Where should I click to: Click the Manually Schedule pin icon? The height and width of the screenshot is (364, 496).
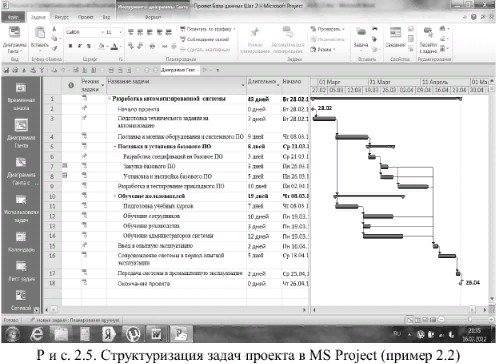point(255,32)
